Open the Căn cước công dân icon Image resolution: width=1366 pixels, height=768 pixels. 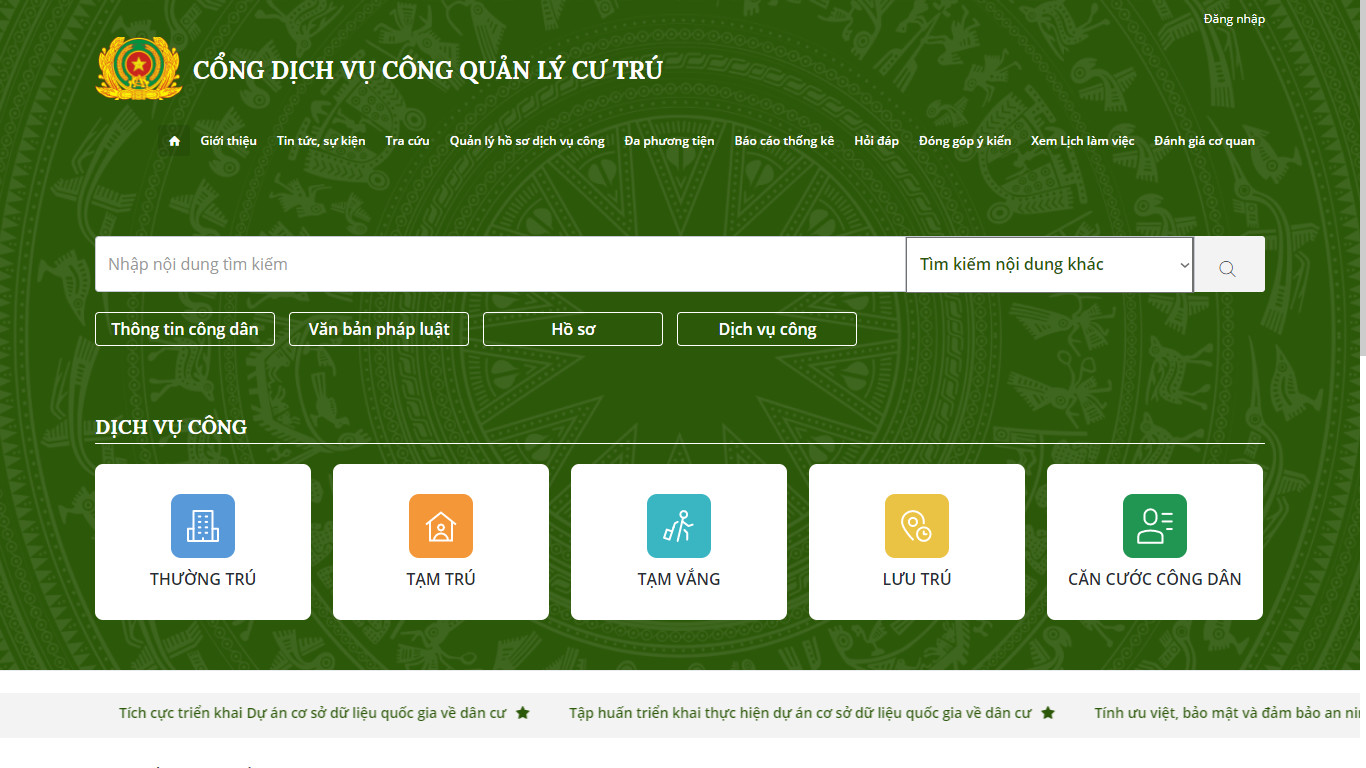[x=1155, y=526]
